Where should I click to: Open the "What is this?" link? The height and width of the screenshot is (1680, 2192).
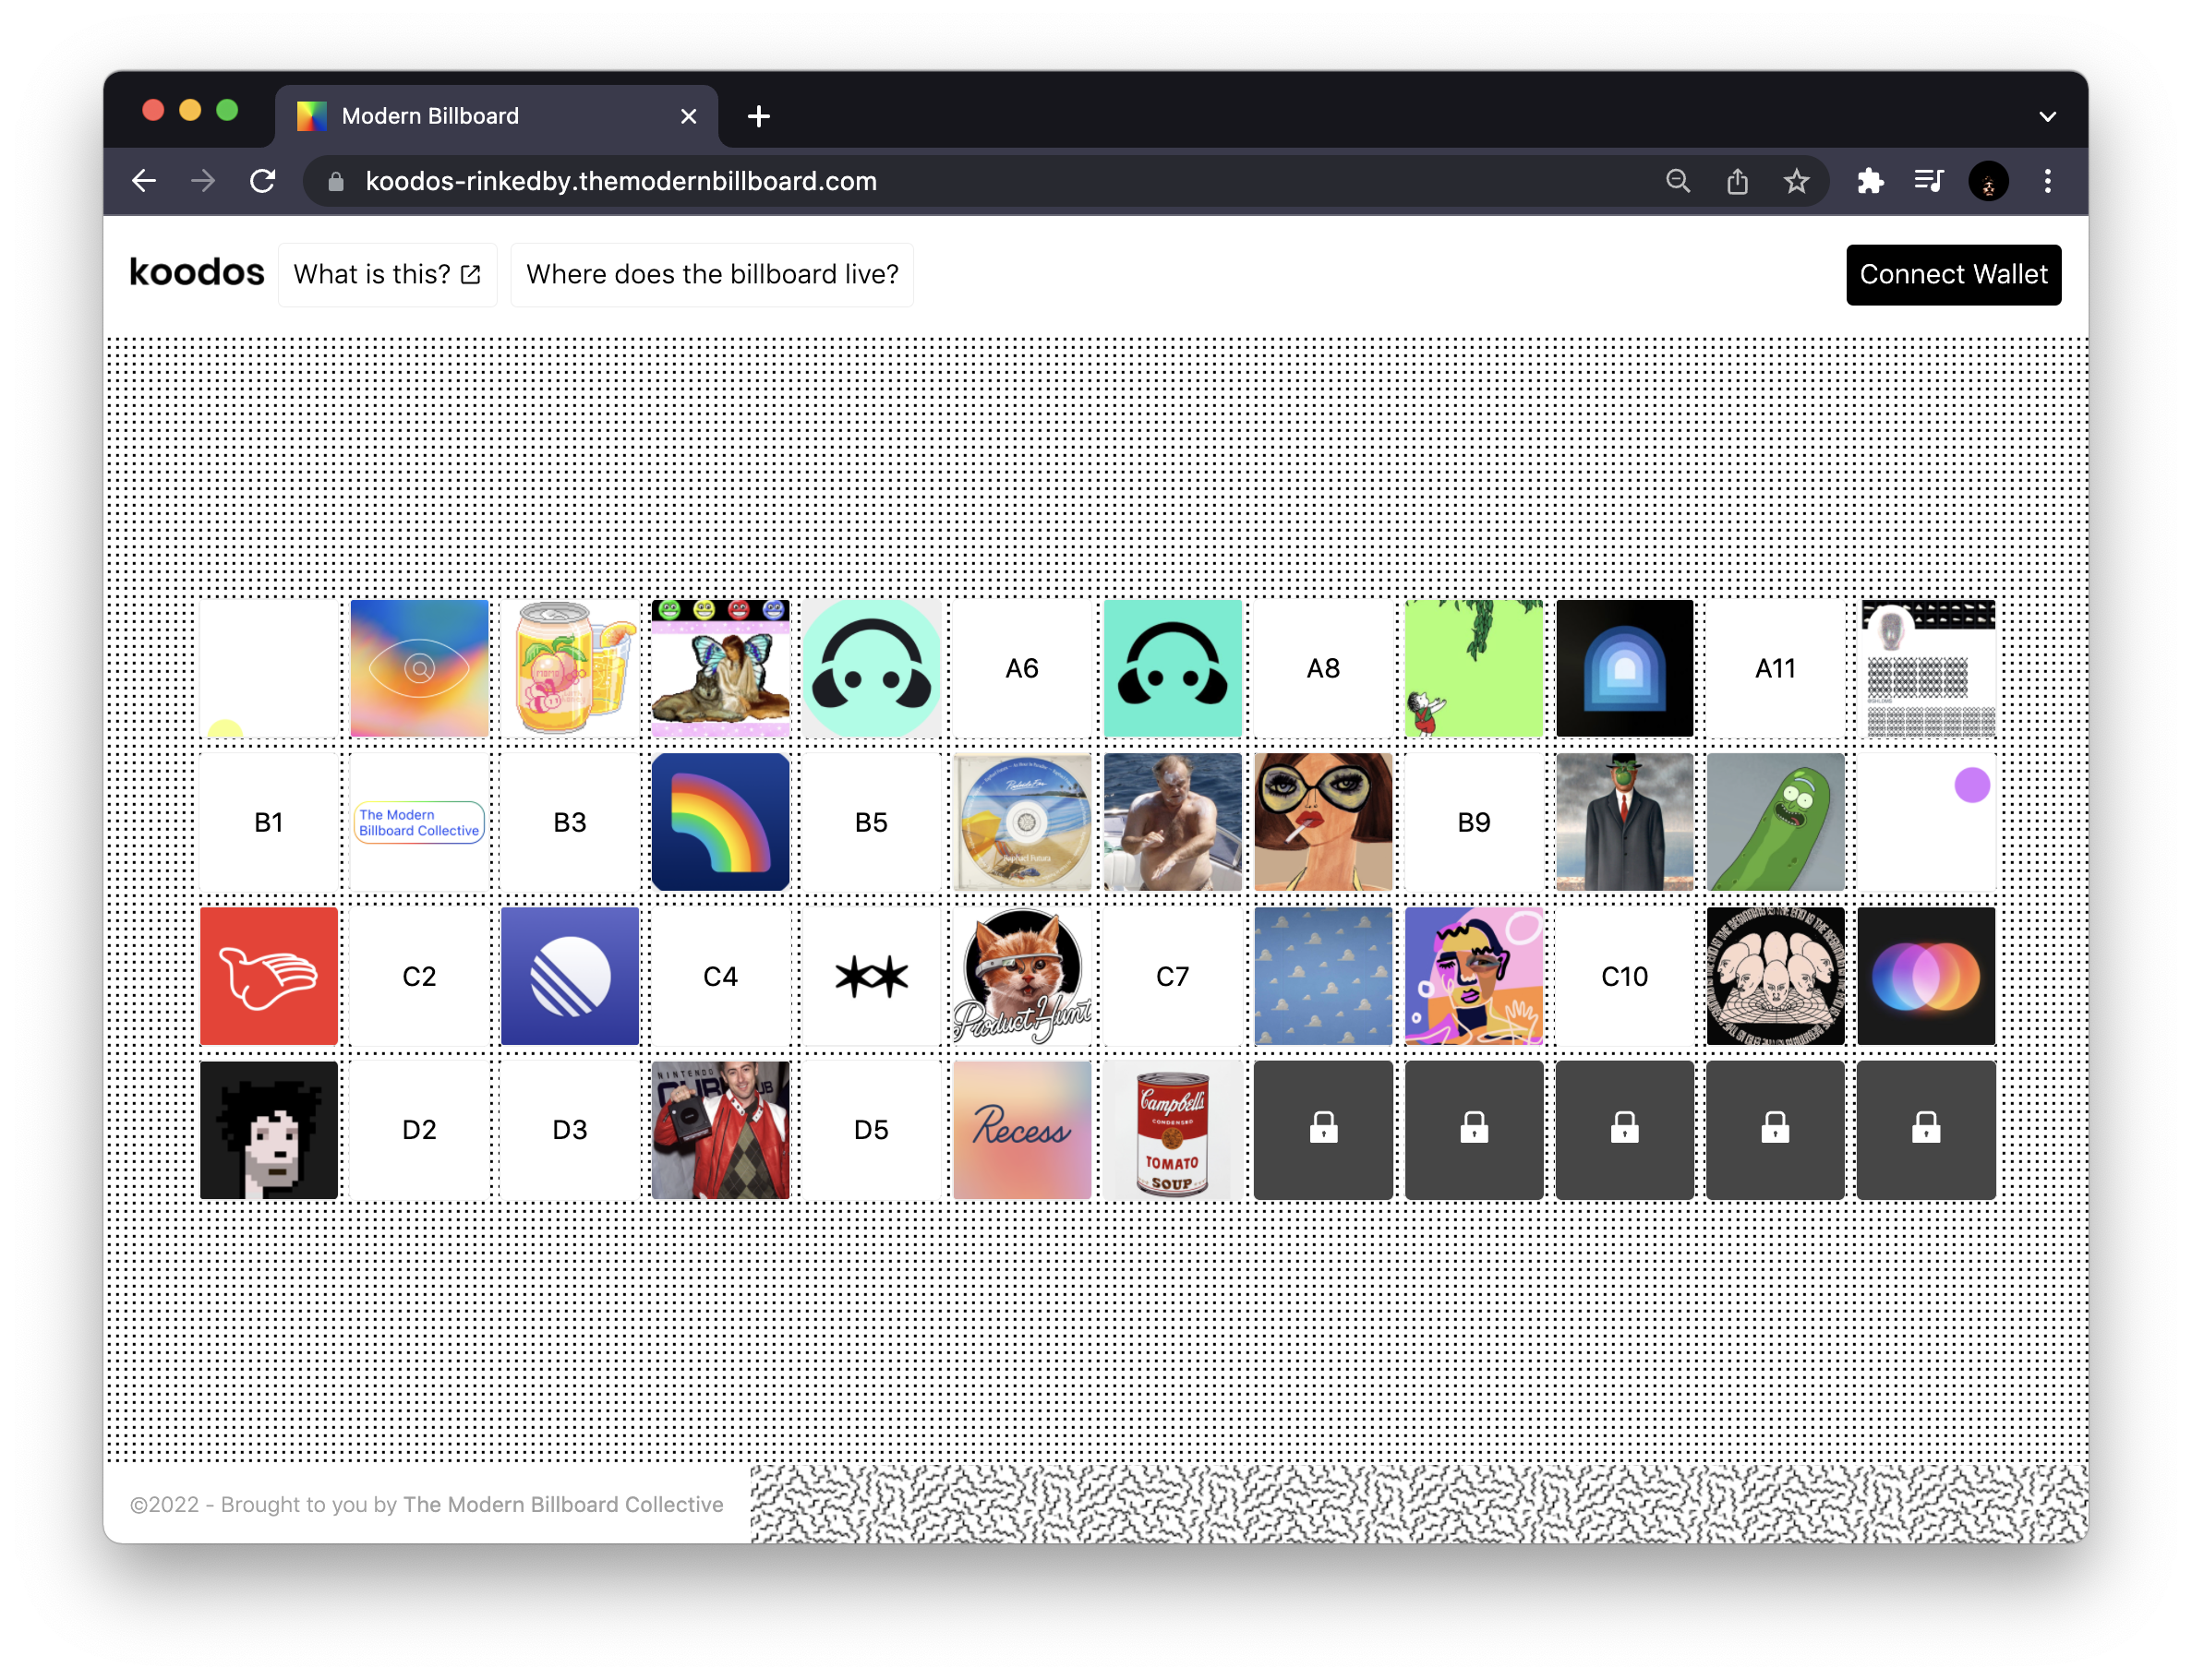point(387,274)
